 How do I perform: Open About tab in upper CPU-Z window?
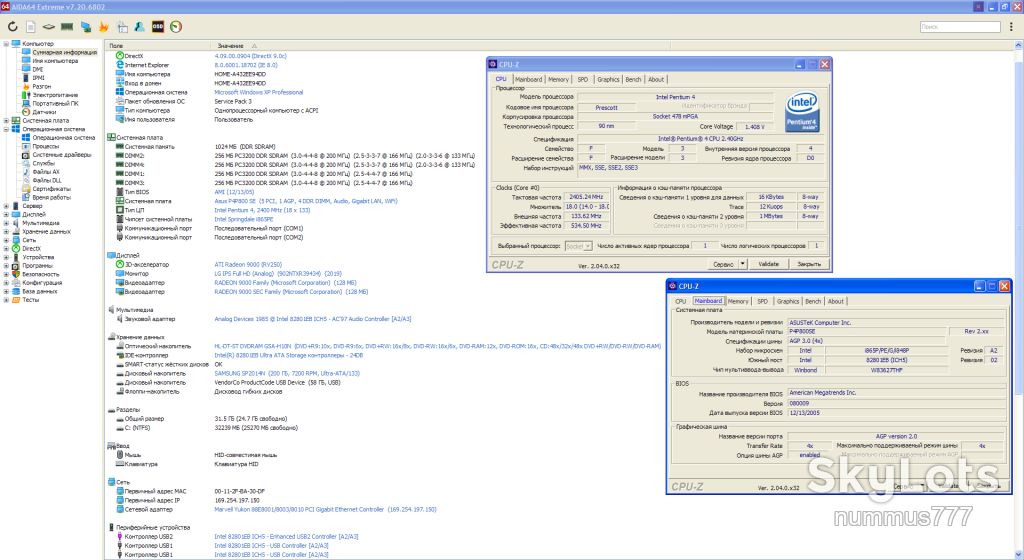656,79
